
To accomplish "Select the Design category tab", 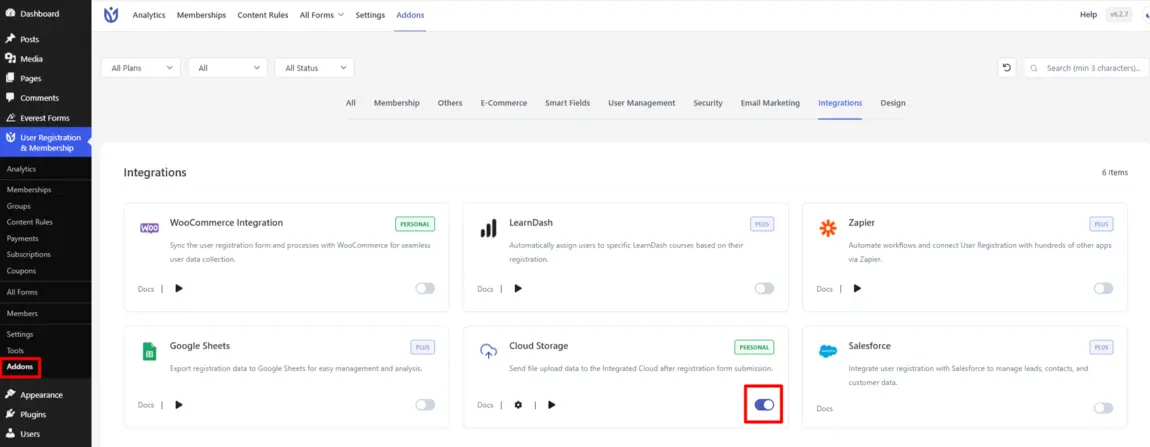I will 893,103.
